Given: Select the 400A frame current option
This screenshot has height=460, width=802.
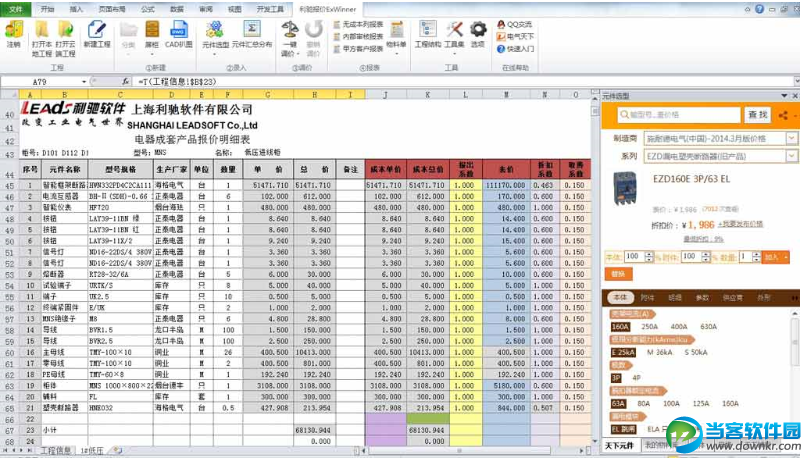Looking at the screenshot, I should tap(679, 326).
